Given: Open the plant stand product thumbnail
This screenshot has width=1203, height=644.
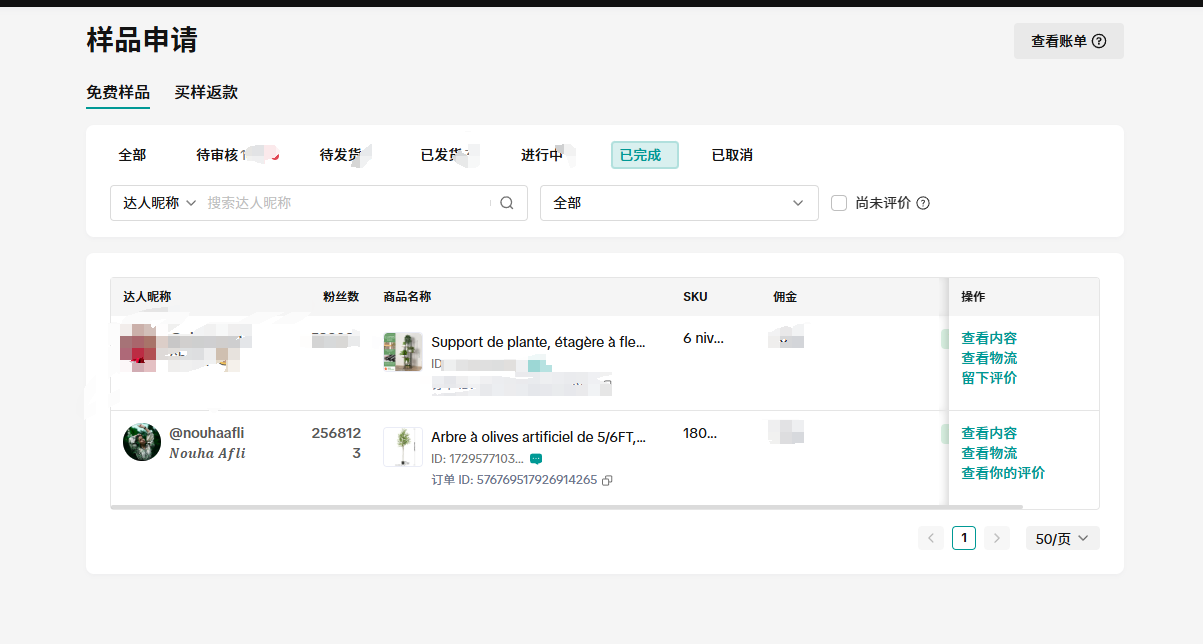Looking at the screenshot, I should tap(403, 352).
